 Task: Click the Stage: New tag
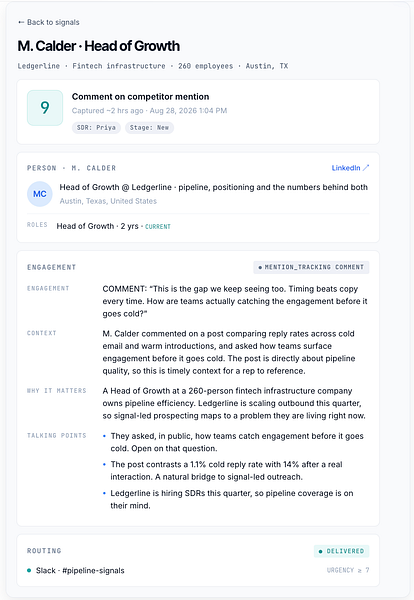(149, 127)
